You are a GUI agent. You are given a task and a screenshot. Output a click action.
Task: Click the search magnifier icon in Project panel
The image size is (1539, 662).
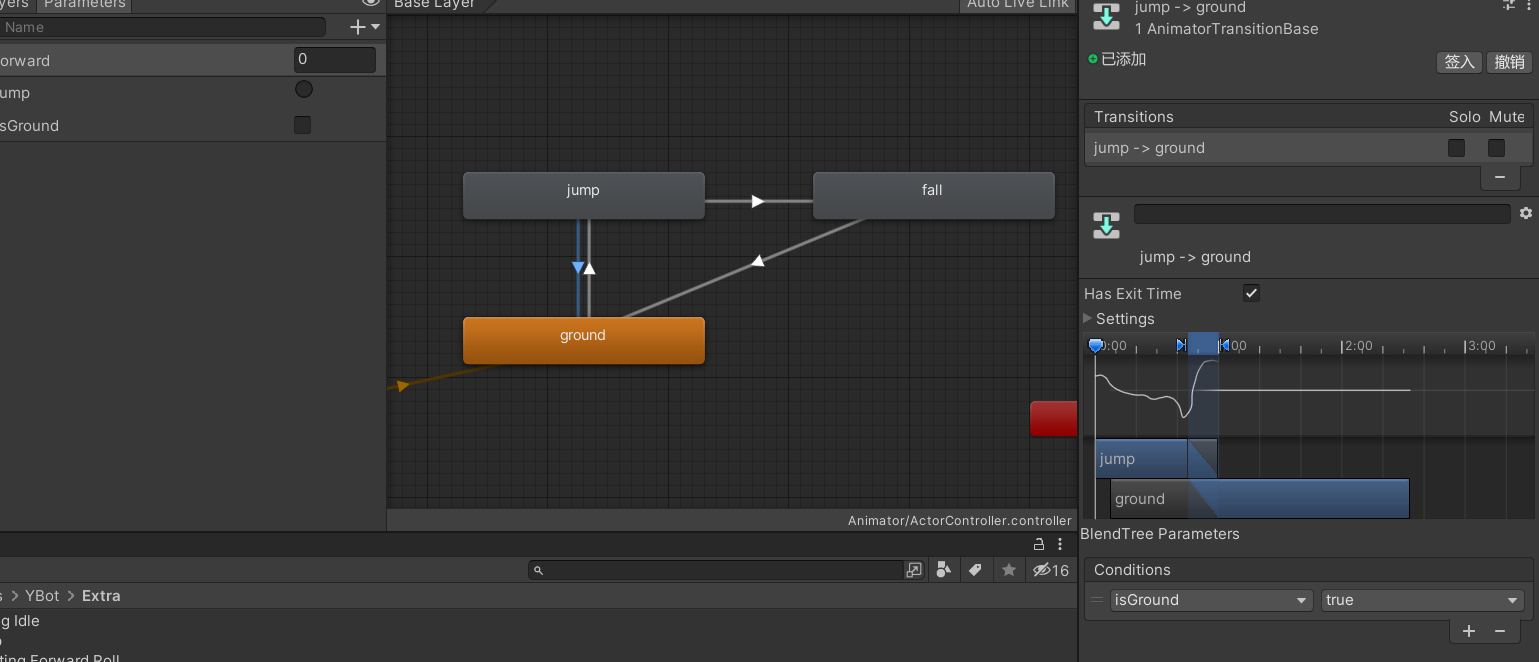click(538, 570)
